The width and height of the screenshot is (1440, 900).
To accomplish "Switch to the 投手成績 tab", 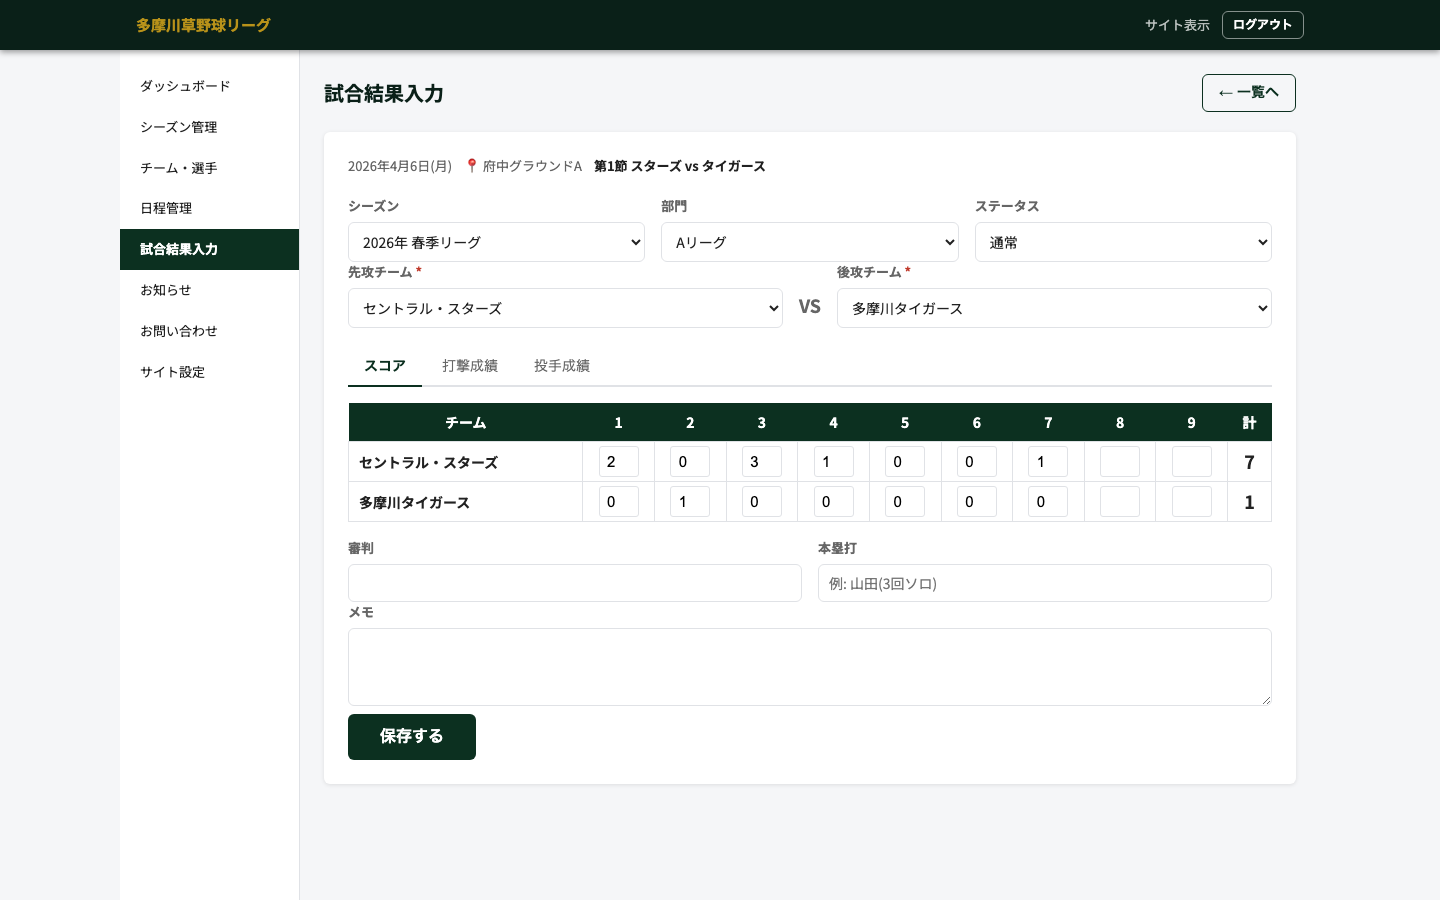I will click(562, 366).
